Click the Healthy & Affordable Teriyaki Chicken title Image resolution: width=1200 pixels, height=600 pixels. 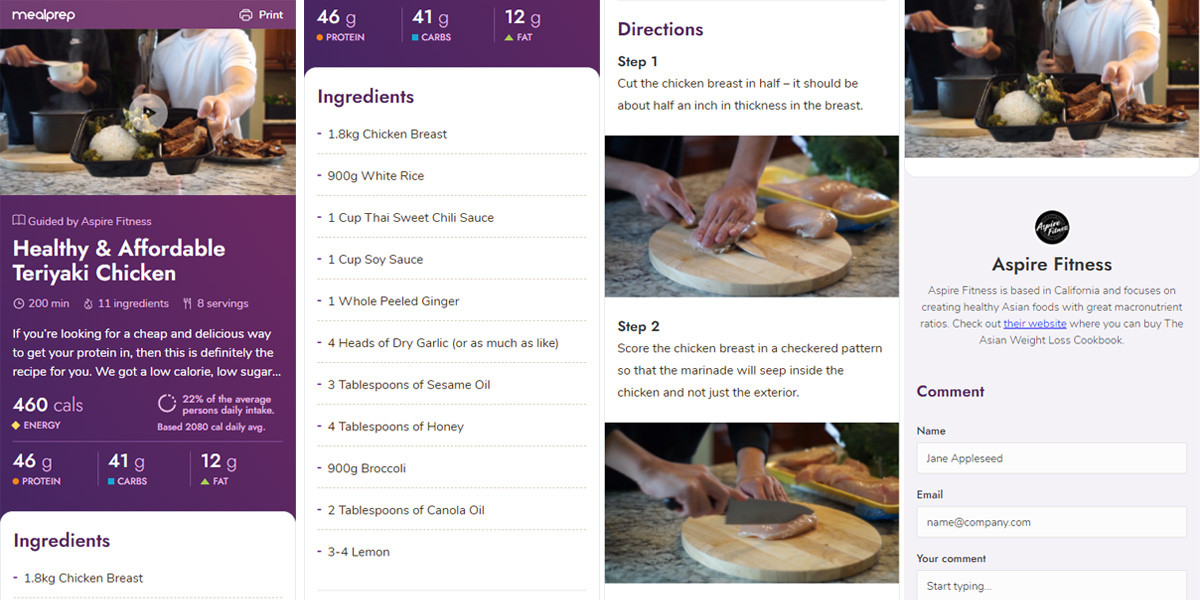(x=119, y=261)
